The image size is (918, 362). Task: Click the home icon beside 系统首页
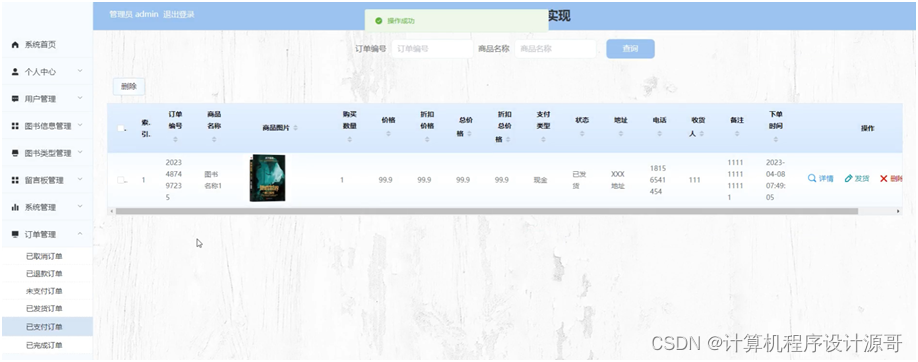pyautogui.click(x=15, y=45)
